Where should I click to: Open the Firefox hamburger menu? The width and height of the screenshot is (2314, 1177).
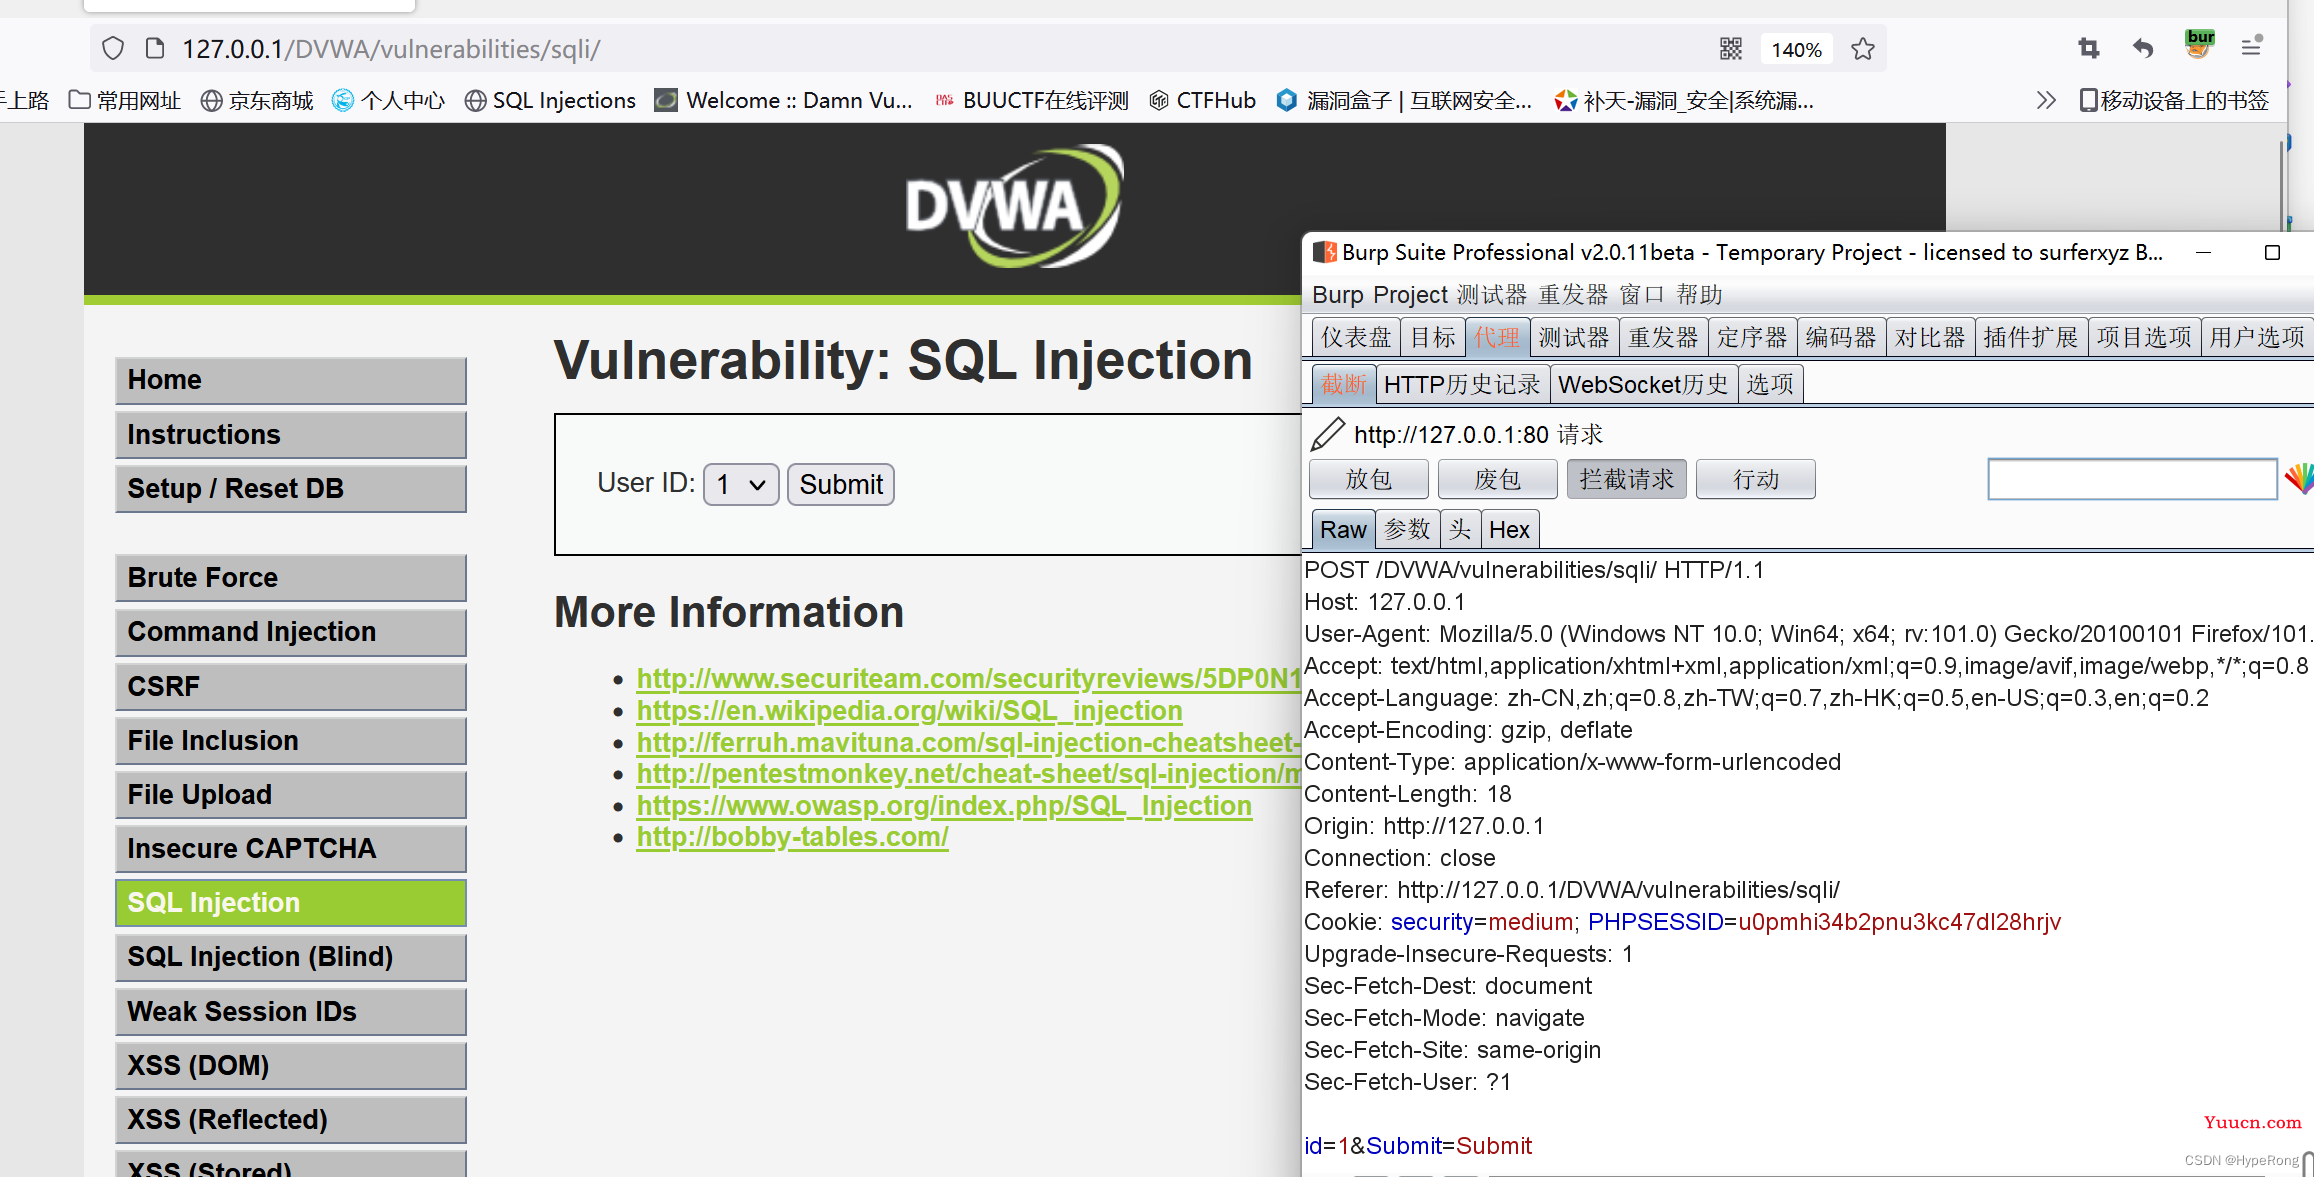(x=2251, y=46)
